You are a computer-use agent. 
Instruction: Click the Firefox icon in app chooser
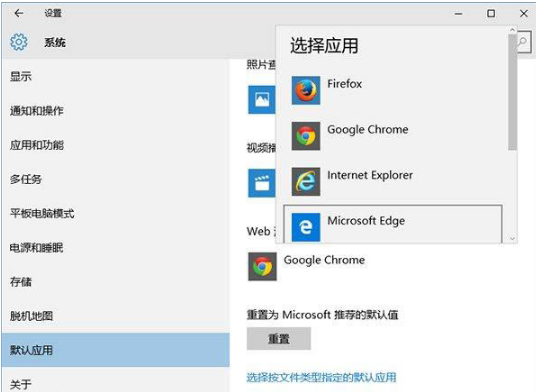click(306, 90)
